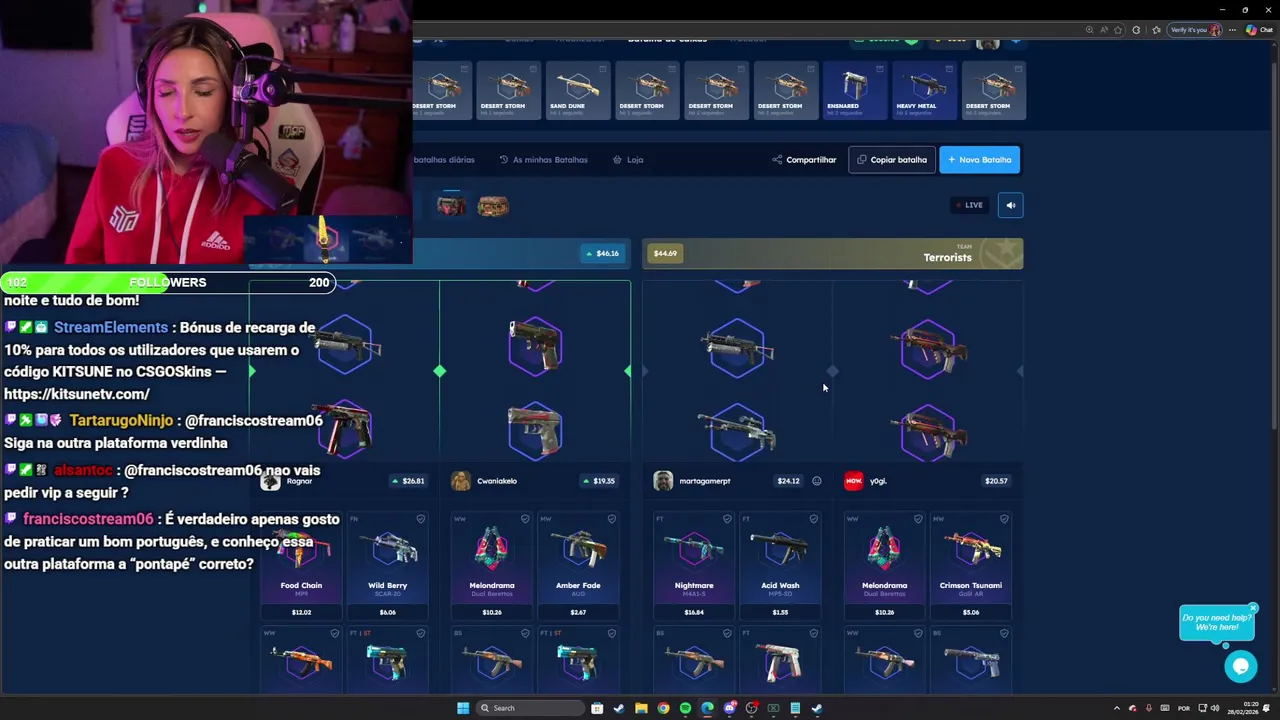This screenshot has height=720, width=1280.
Task: Click the shield on Cwaniakelo's Melondrama card
Action: pyautogui.click(x=525, y=519)
